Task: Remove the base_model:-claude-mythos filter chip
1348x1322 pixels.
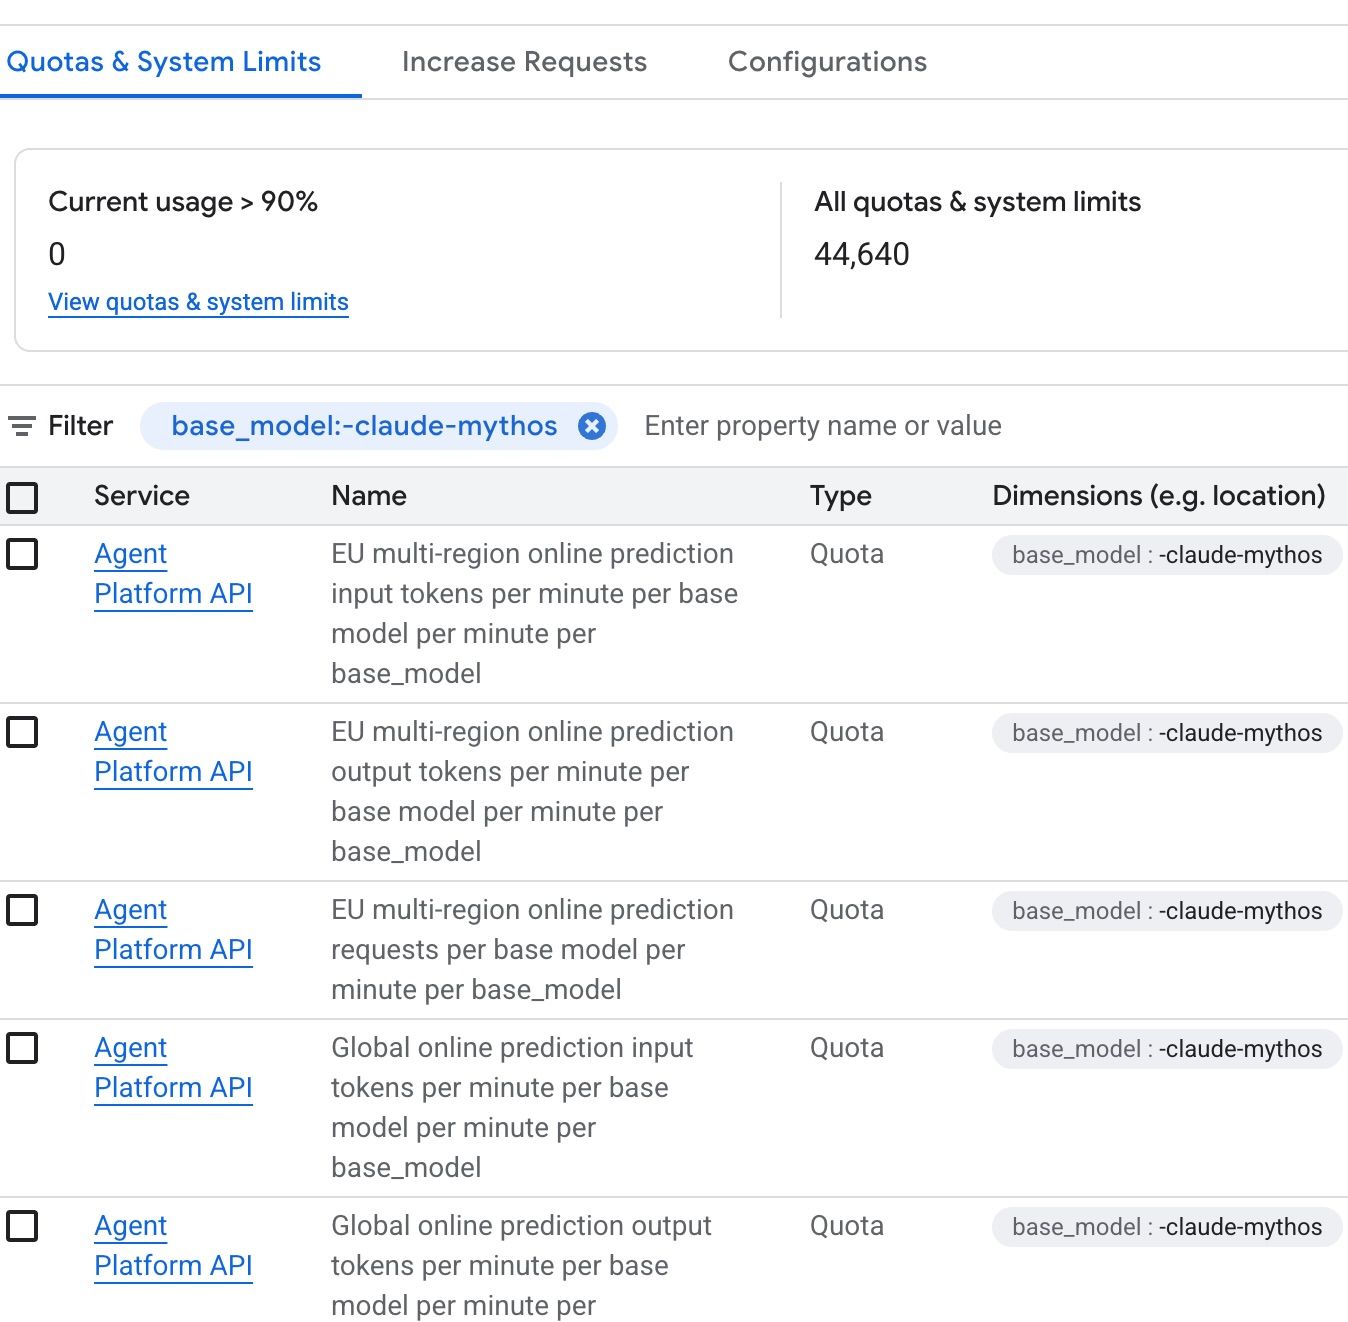Action: (592, 426)
